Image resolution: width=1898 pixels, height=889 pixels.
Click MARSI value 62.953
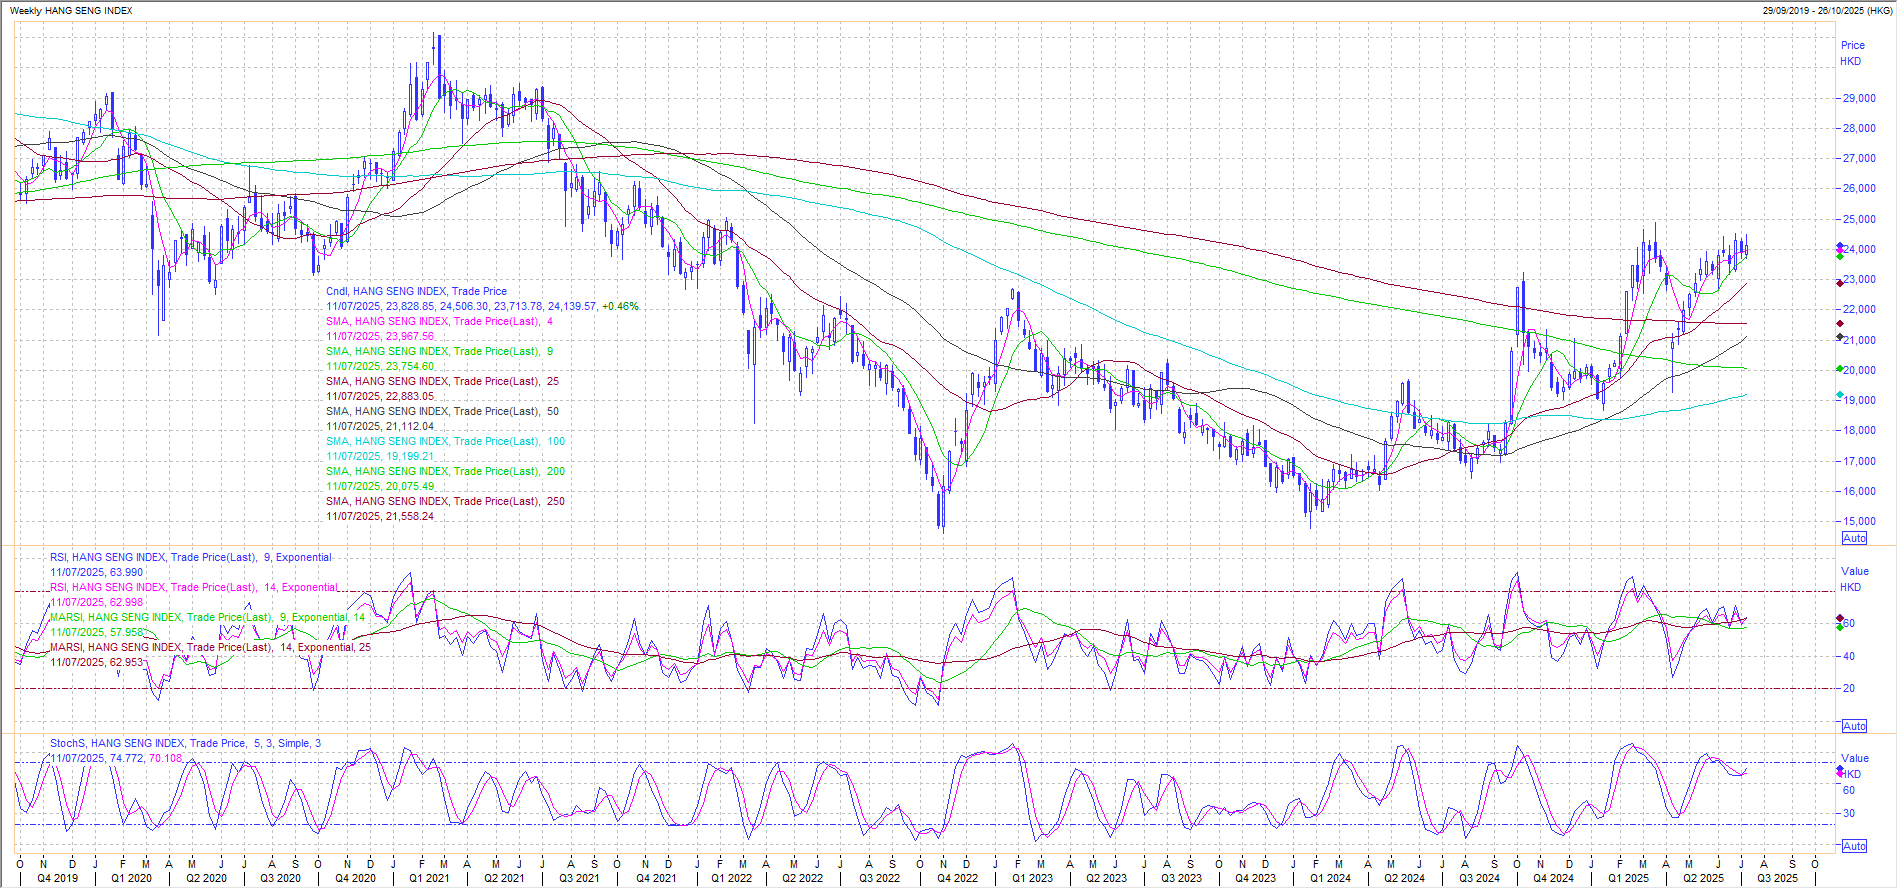click(x=97, y=663)
